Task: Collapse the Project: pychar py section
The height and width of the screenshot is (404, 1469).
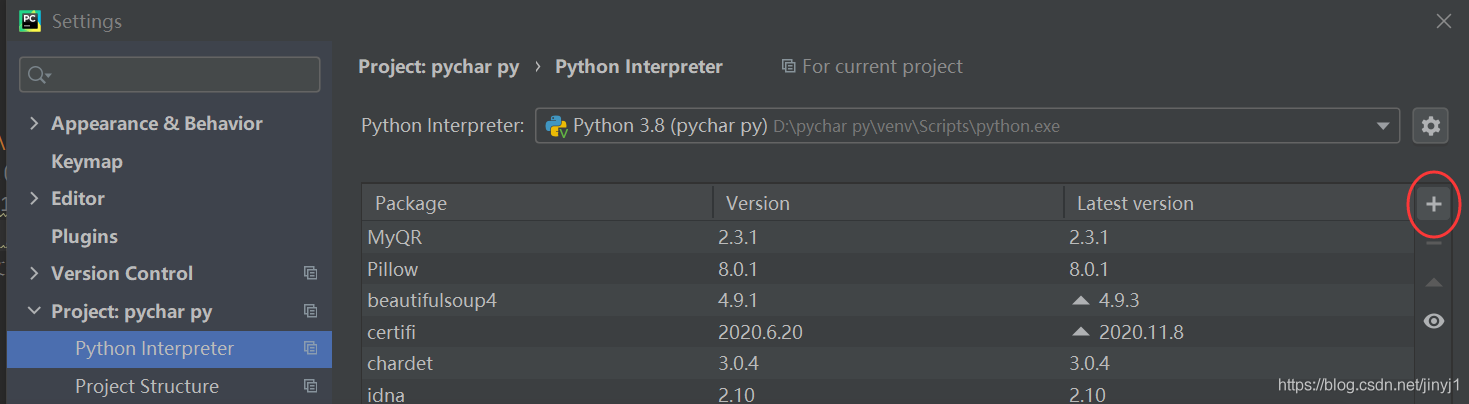Action: (34, 311)
